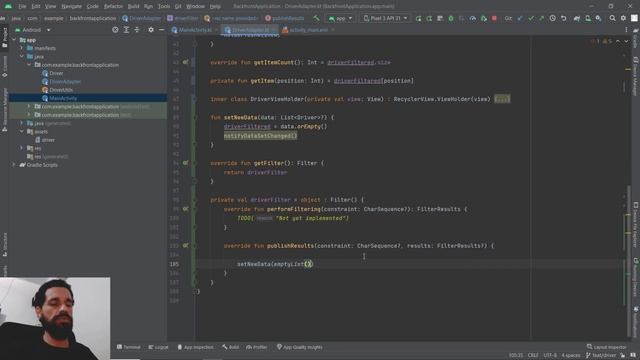Open the Terminal tool window
The width and height of the screenshot is (640, 360).
pos(129,347)
